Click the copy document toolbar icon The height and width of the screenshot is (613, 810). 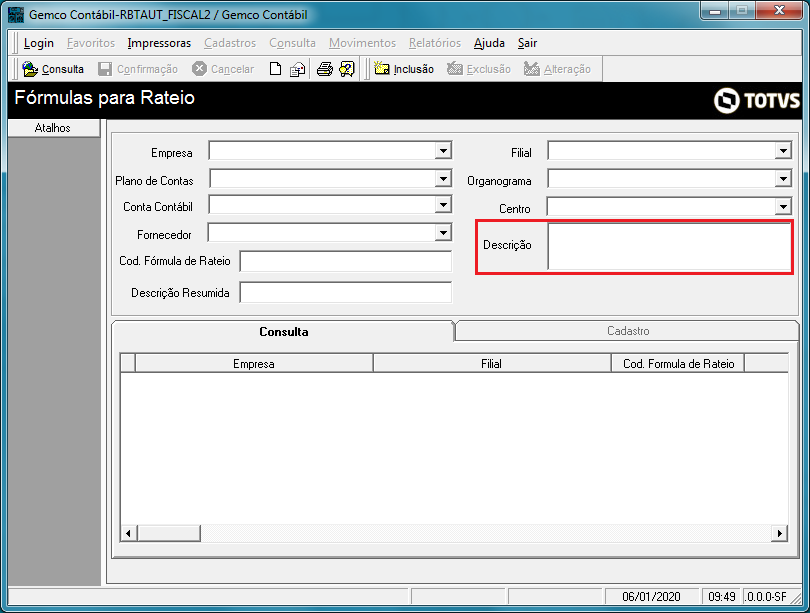[297, 69]
